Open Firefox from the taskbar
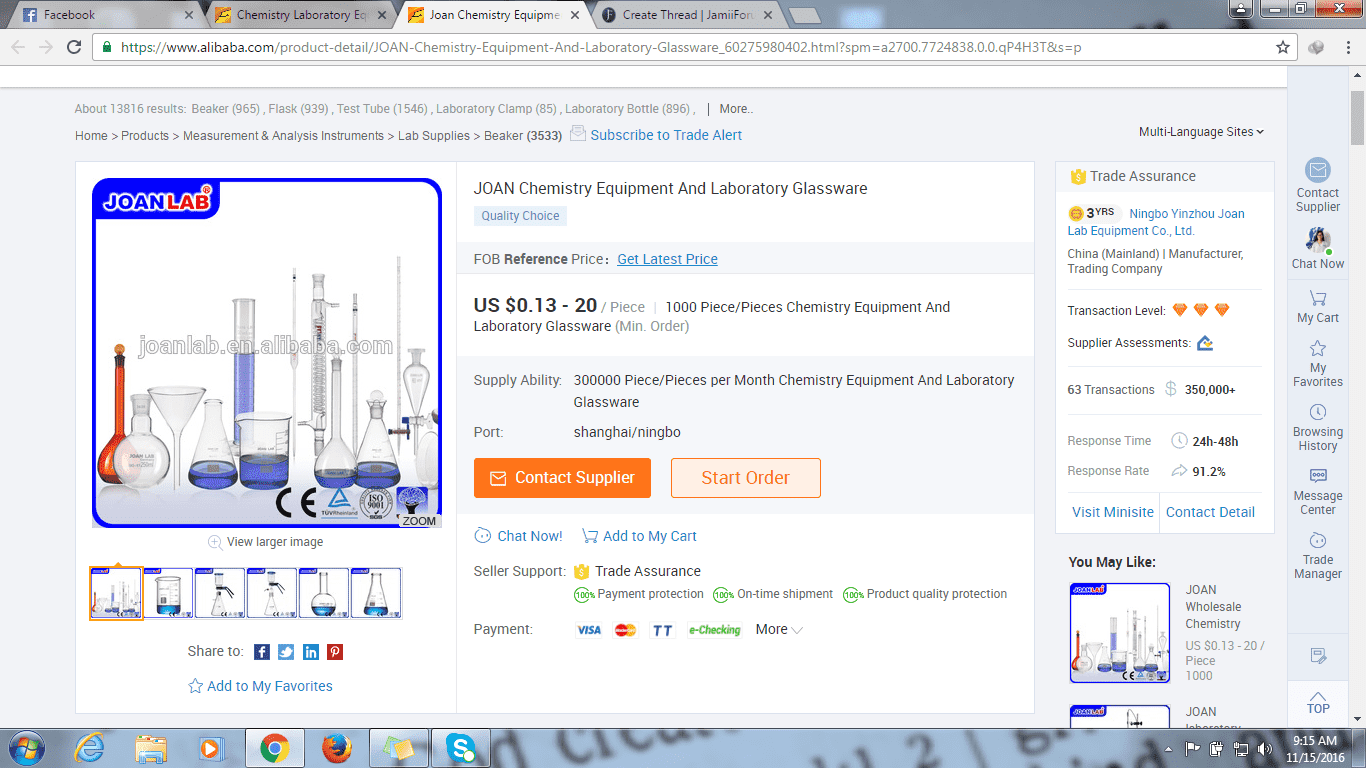1366x768 pixels. point(339,747)
